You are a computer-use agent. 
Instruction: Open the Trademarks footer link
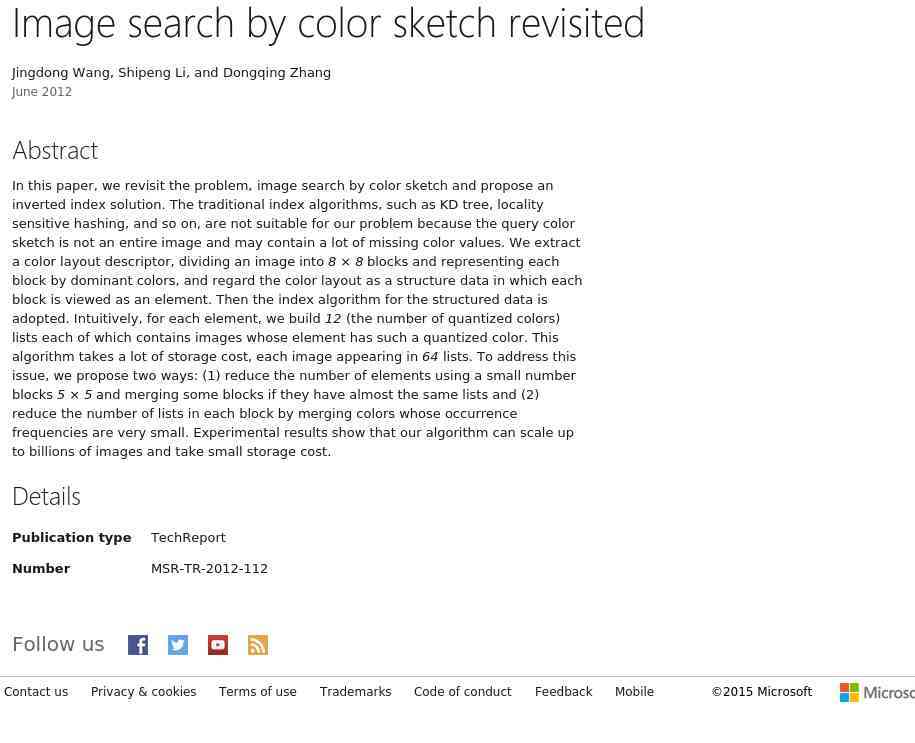(355, 692)
